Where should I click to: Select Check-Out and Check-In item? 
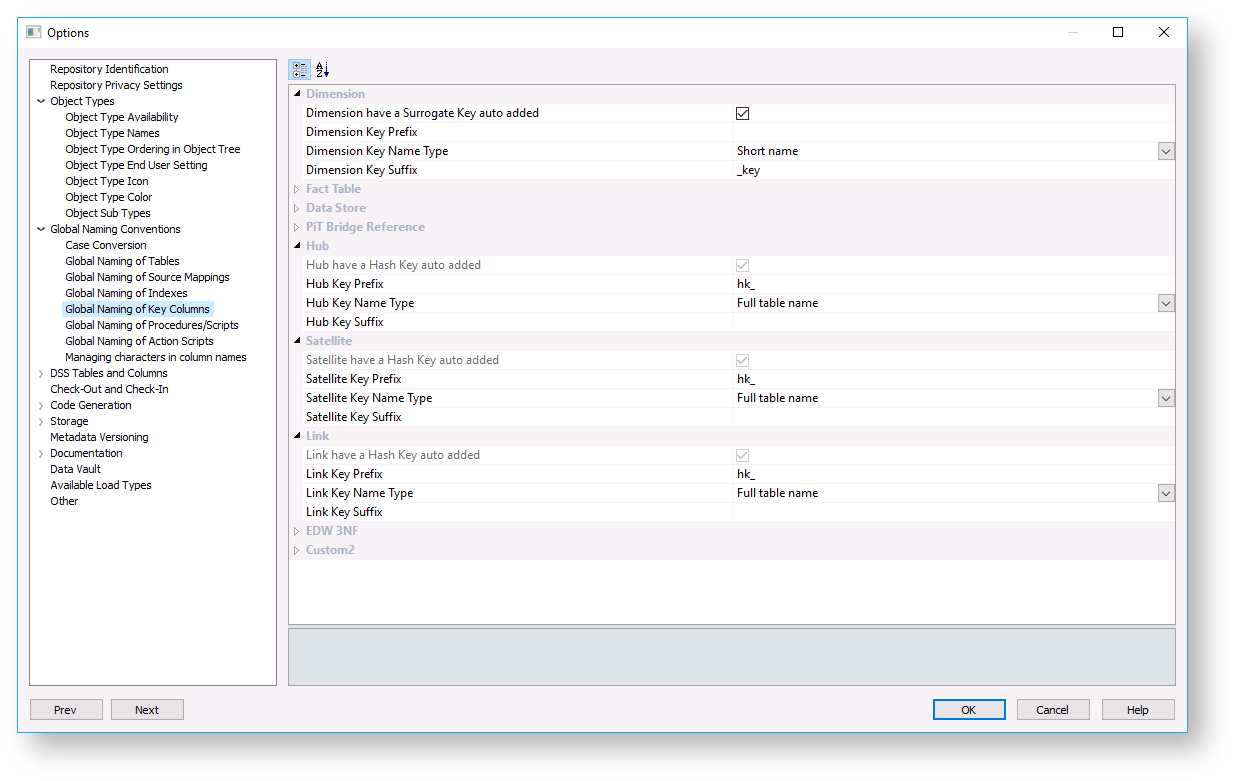pos(109,389)
